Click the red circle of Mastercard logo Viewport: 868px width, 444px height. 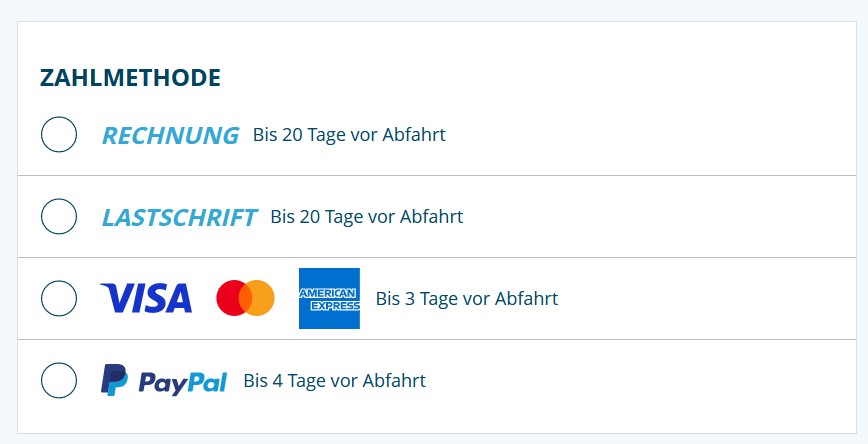click(x=230, y=298)
